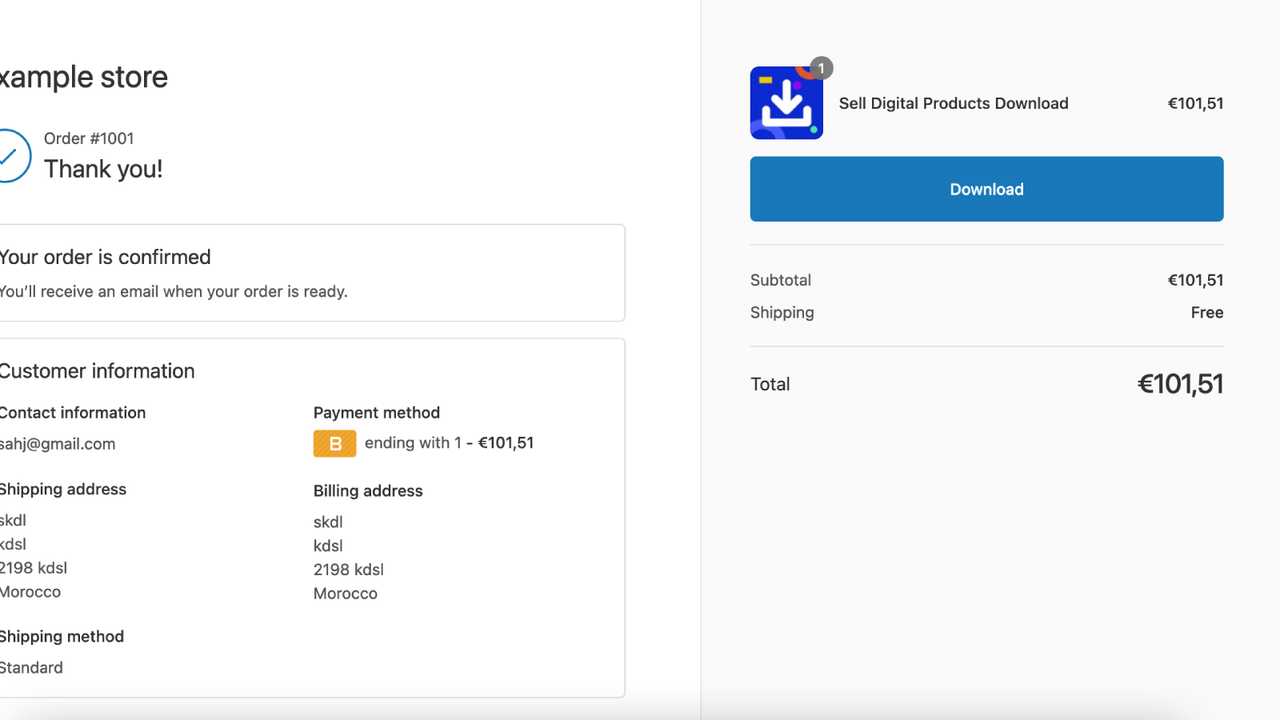Image resolution: width=1280 pixels, height=720 pixels.
Task: Click the Total label
Action: pos(770,384)
